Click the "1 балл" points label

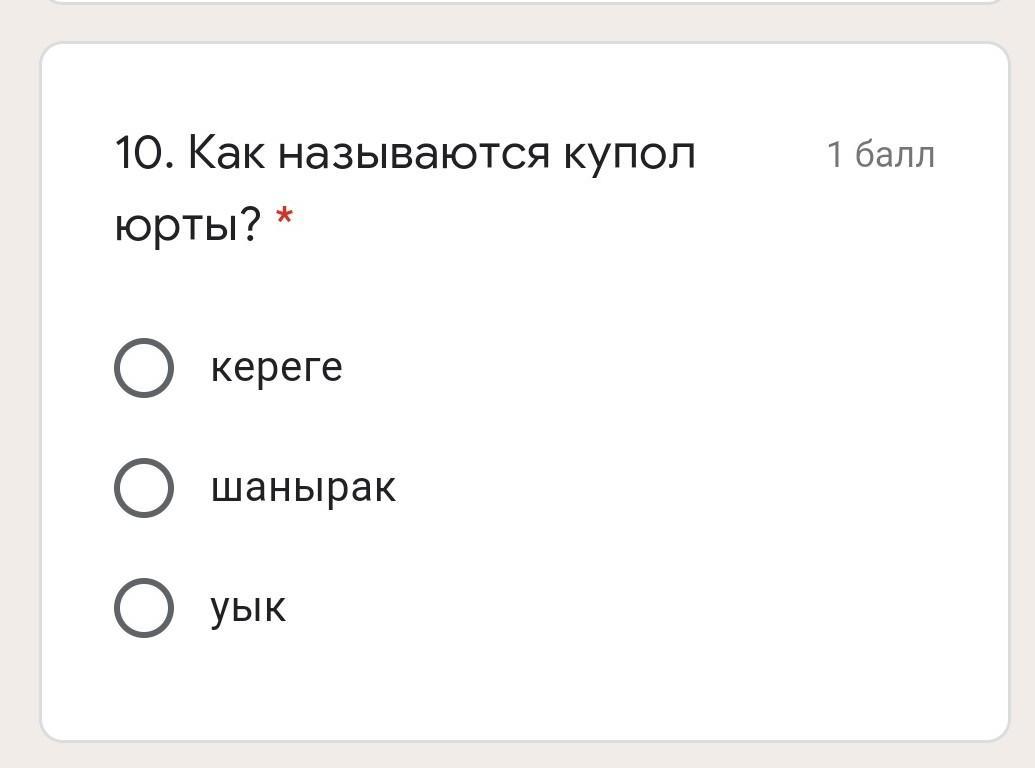880,155
